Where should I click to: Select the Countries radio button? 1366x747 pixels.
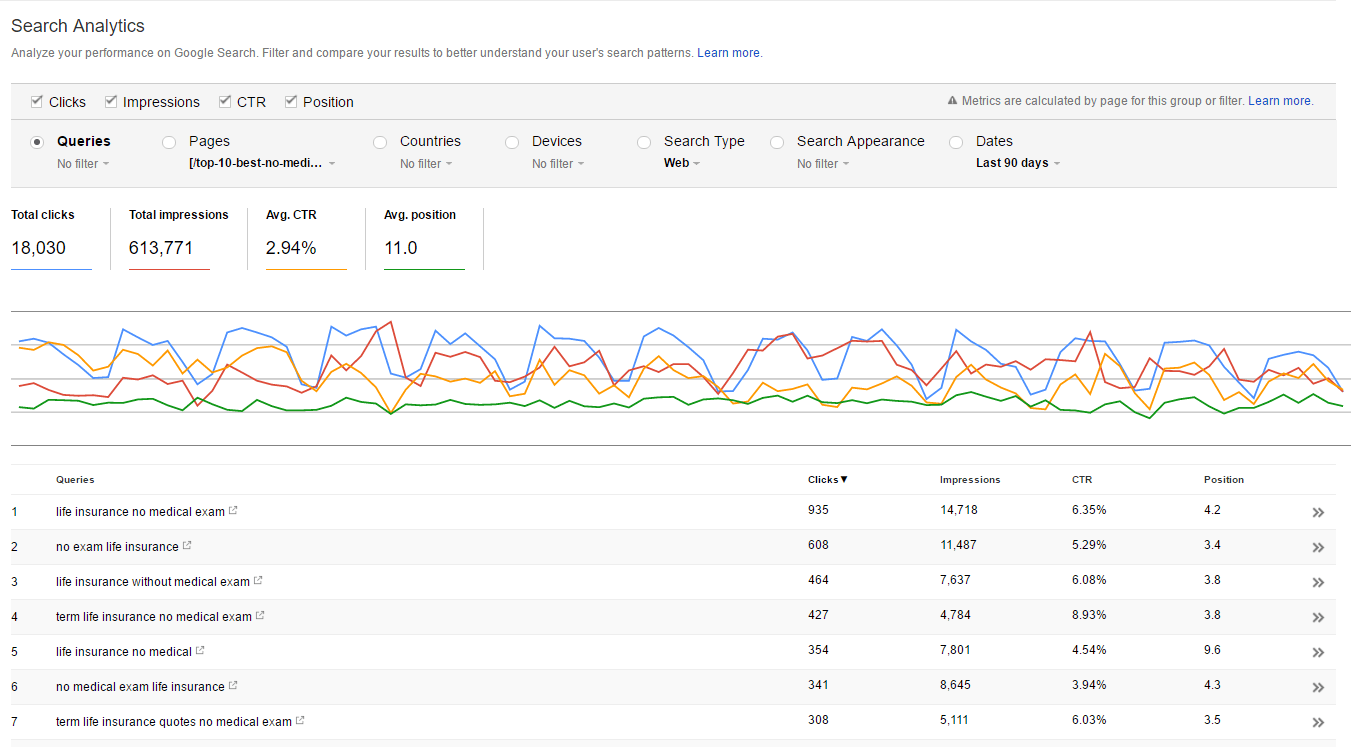[380, 142]
